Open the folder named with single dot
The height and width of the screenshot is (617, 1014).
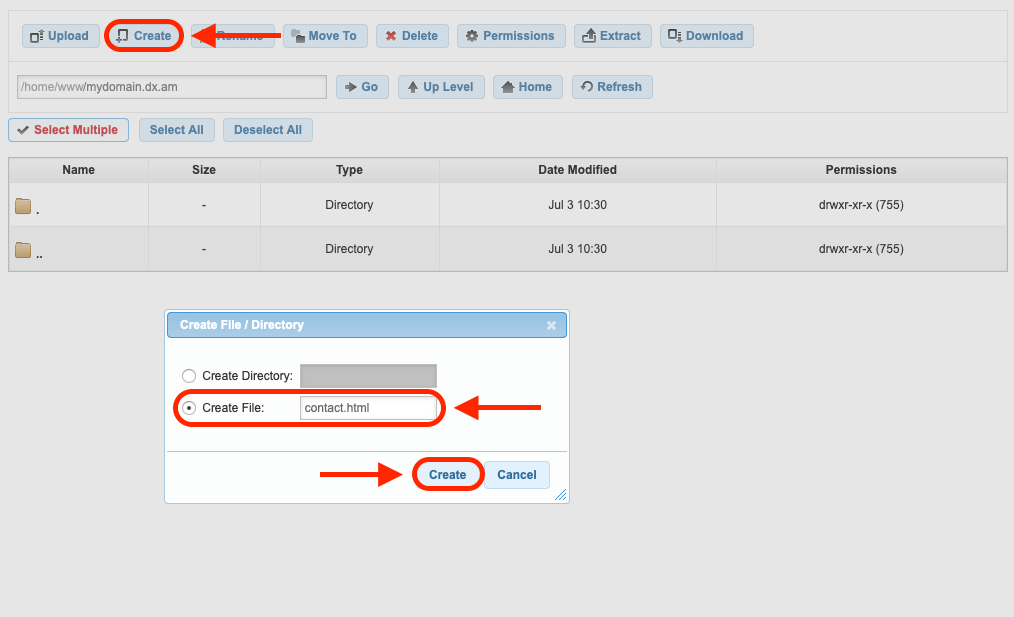point(35,206)
